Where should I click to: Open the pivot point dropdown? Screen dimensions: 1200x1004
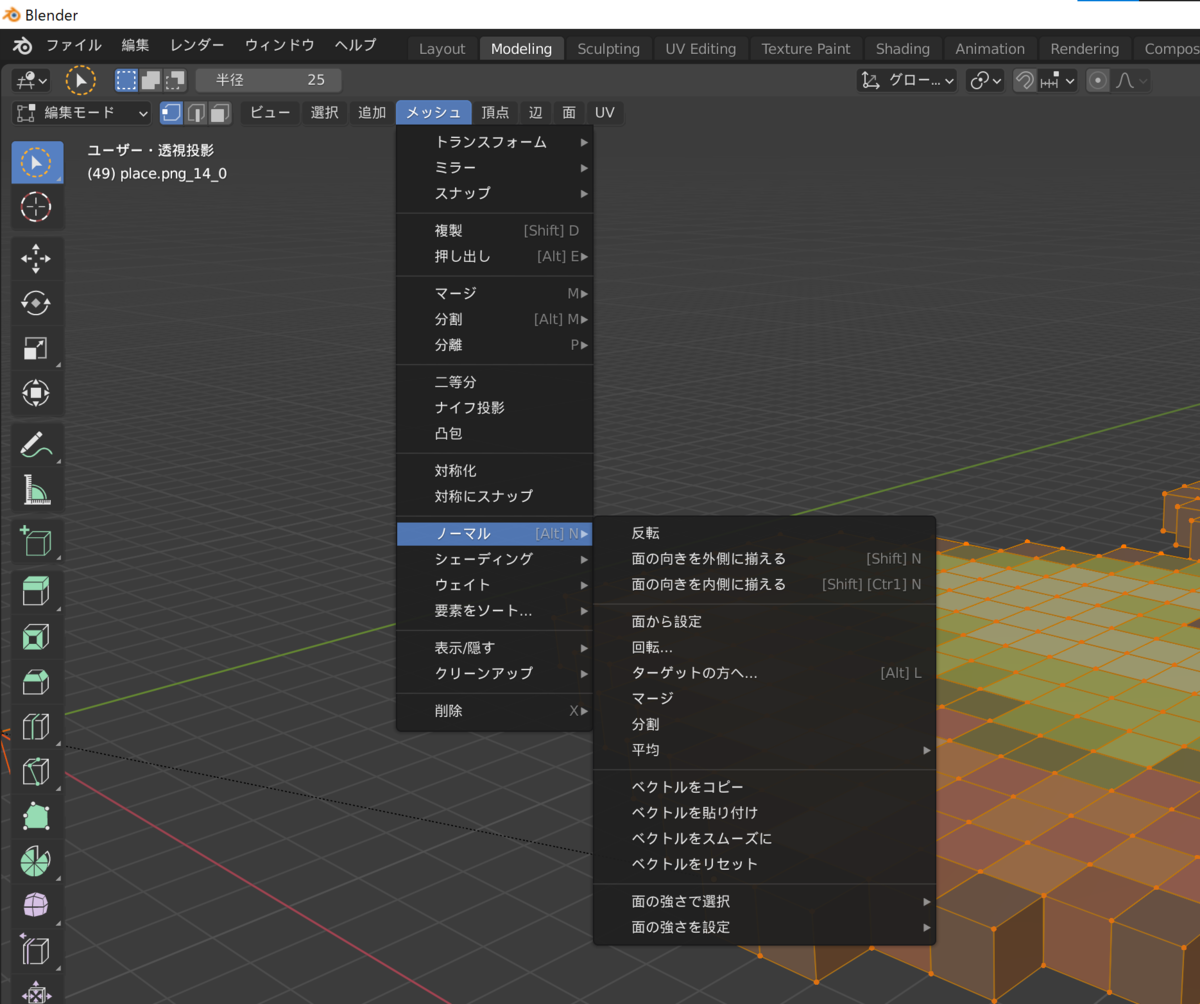point(985,81)
